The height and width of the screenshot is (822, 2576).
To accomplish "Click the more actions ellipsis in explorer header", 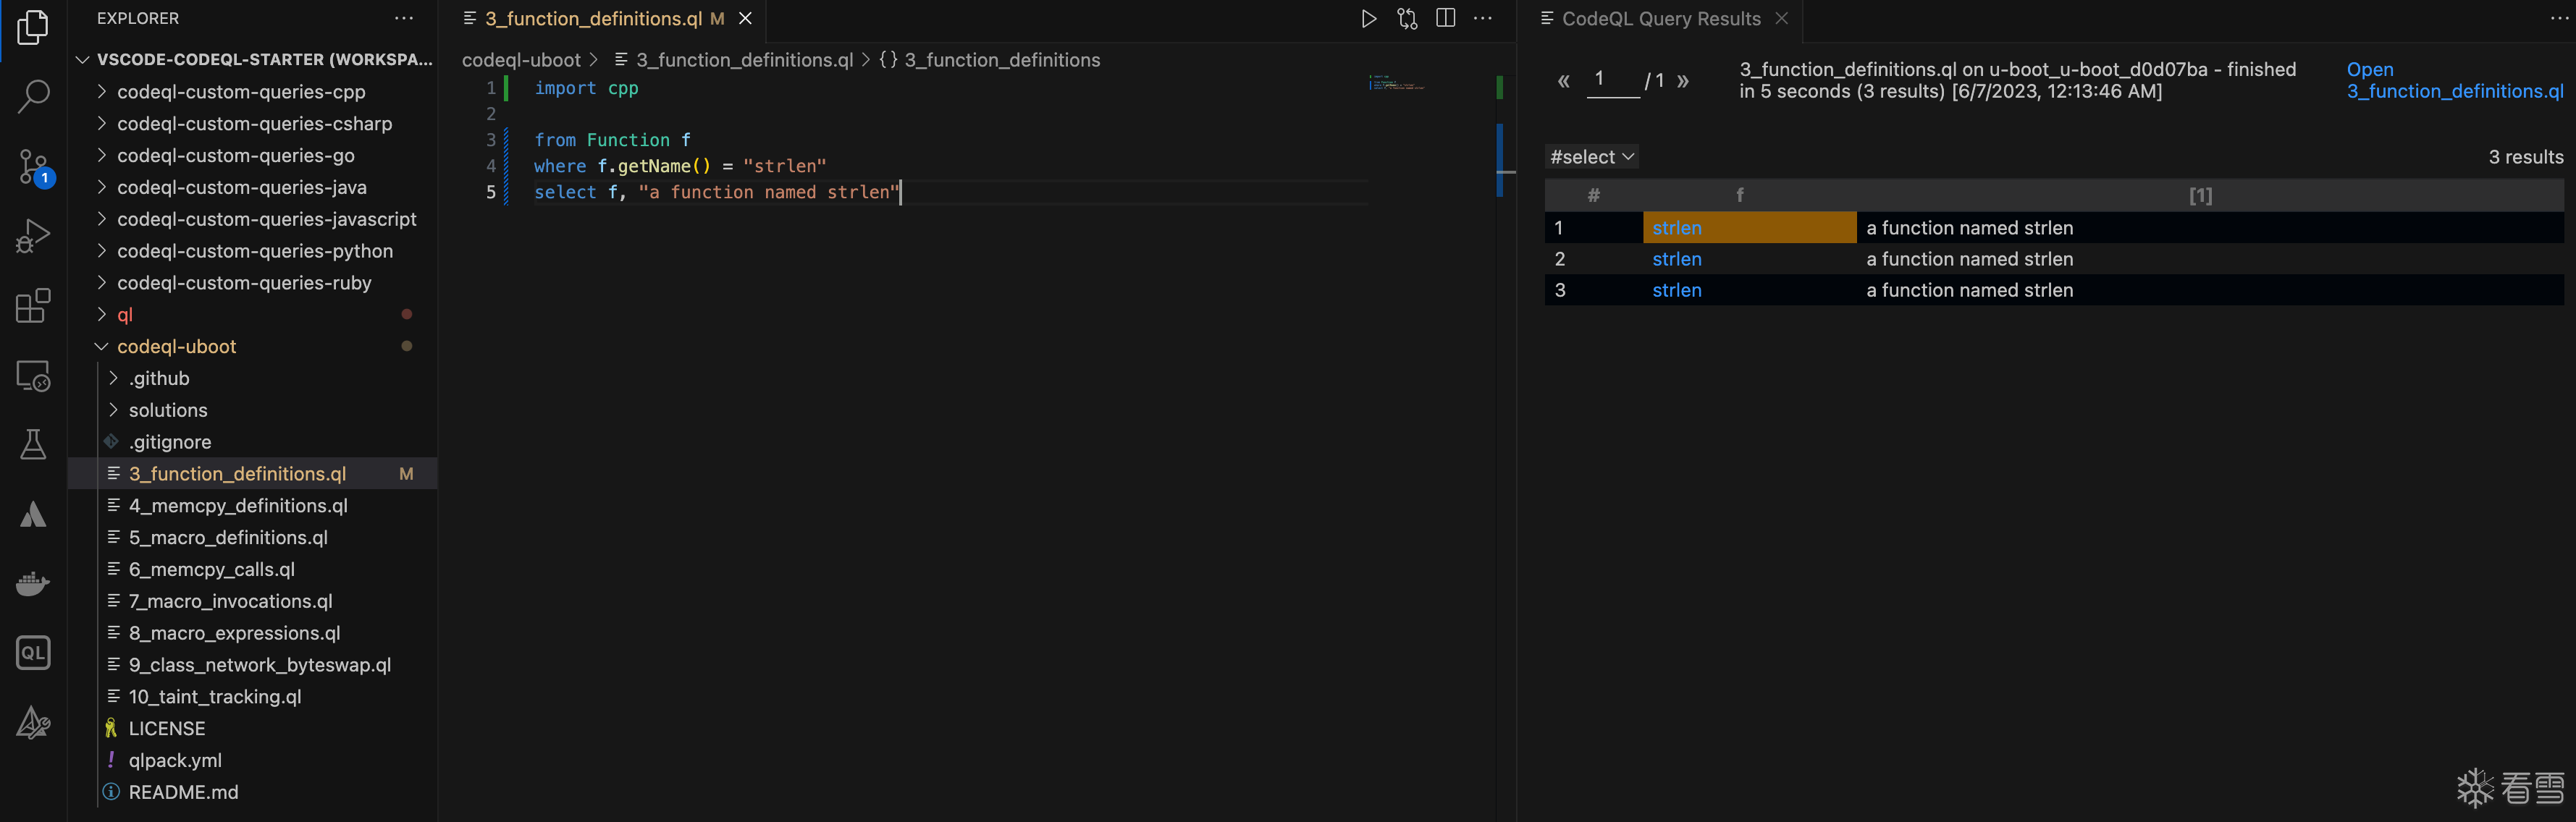I will pos(404,18).
